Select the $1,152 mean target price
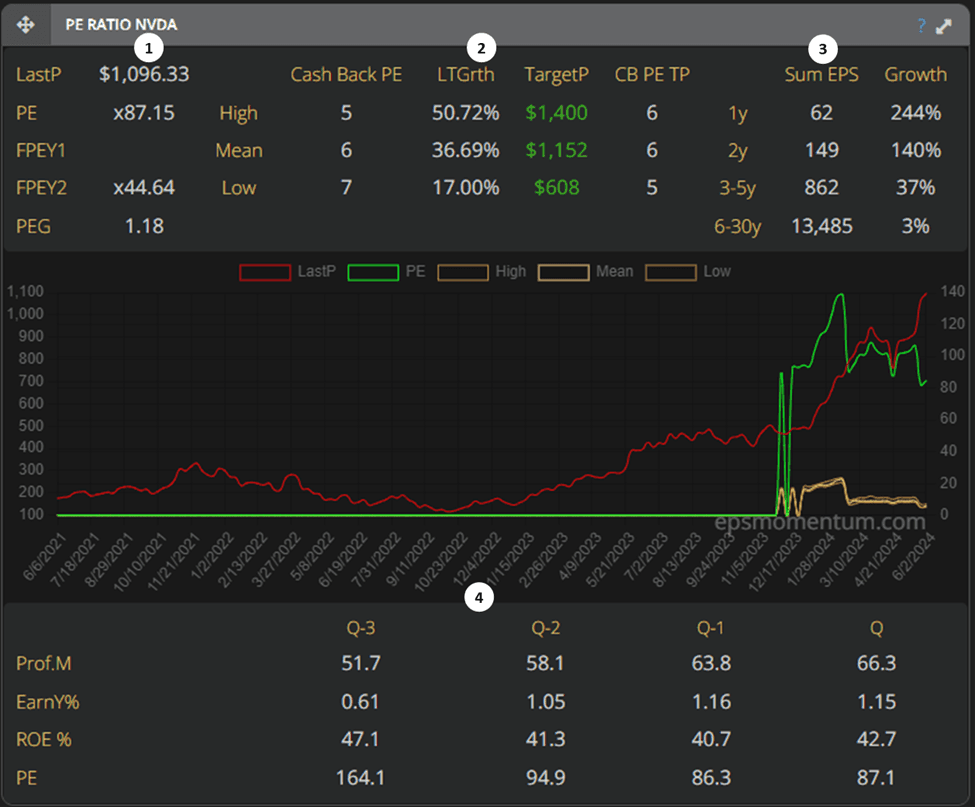 pyautogui.click(x=557, y=150)
